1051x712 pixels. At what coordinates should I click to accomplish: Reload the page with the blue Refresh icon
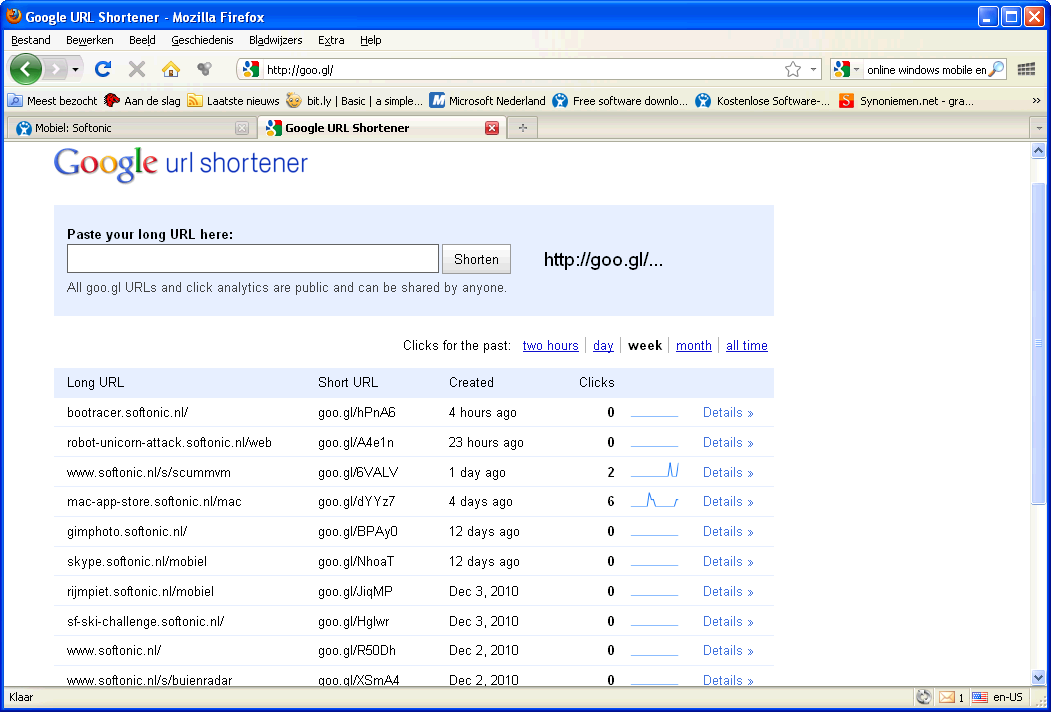click(x=103, y=69)
